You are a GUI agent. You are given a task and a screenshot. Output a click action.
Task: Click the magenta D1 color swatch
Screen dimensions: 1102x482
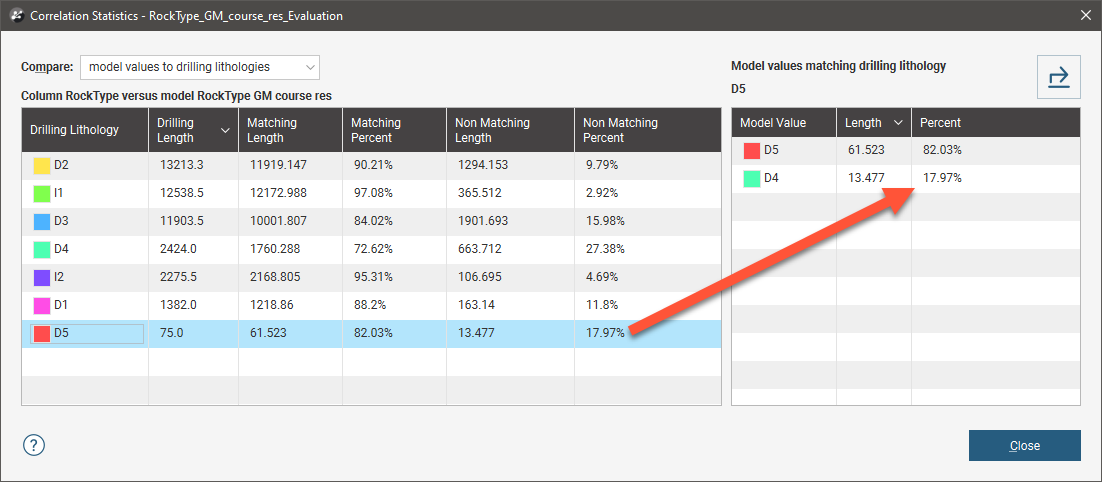pos(41,305)
